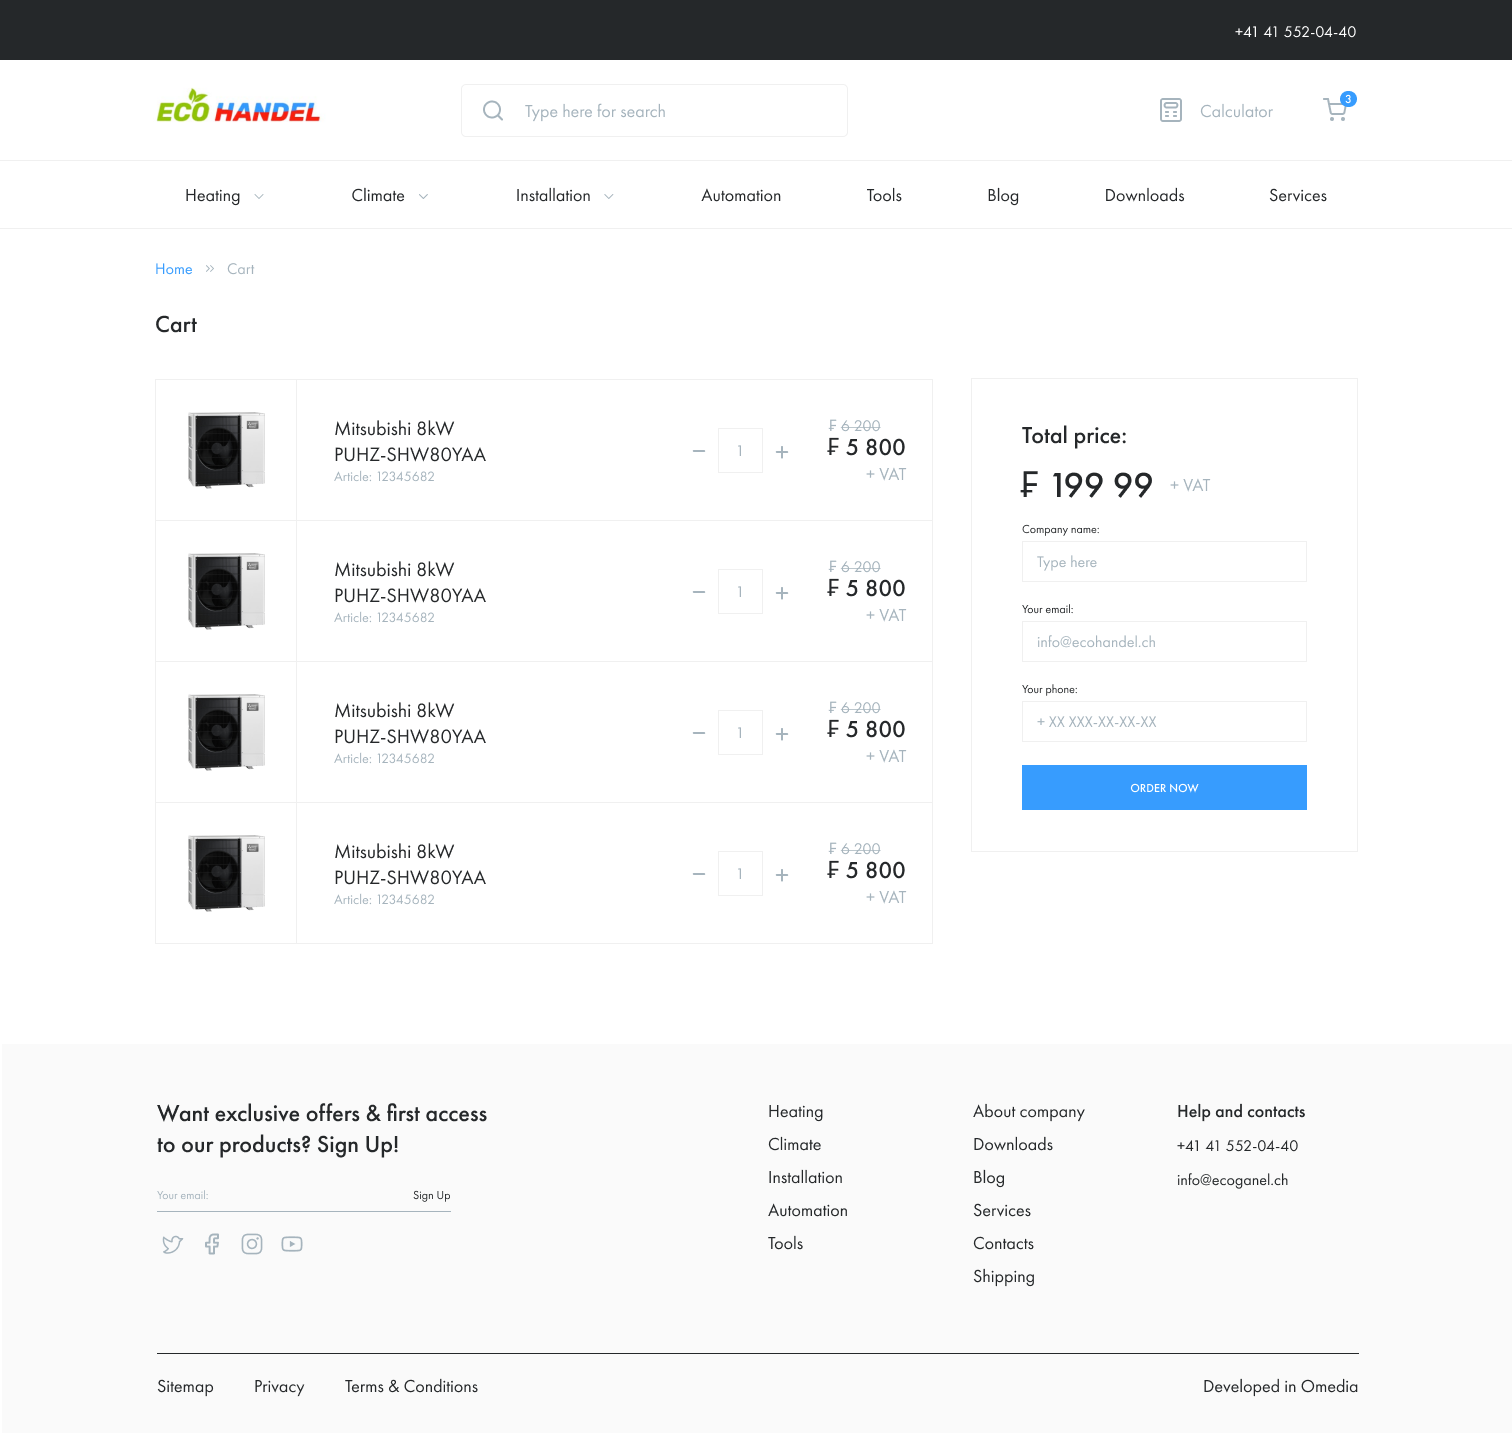Viewport: 1512px width, 1433px height.
Task: Open the Installation link in the footer
Action: (x=805, y=1178)
